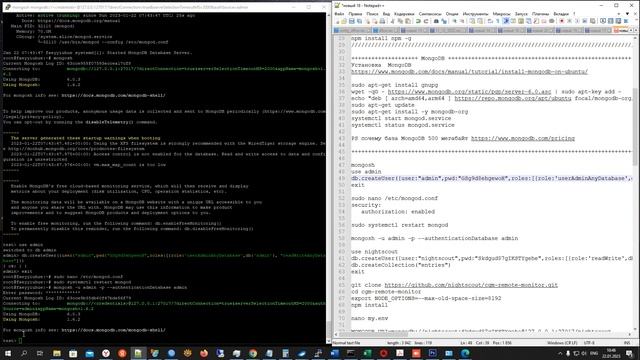Open the Синтаксисы menu
Image resolution: width=640 pixels, height=360 pixels.
pos(430,14)
